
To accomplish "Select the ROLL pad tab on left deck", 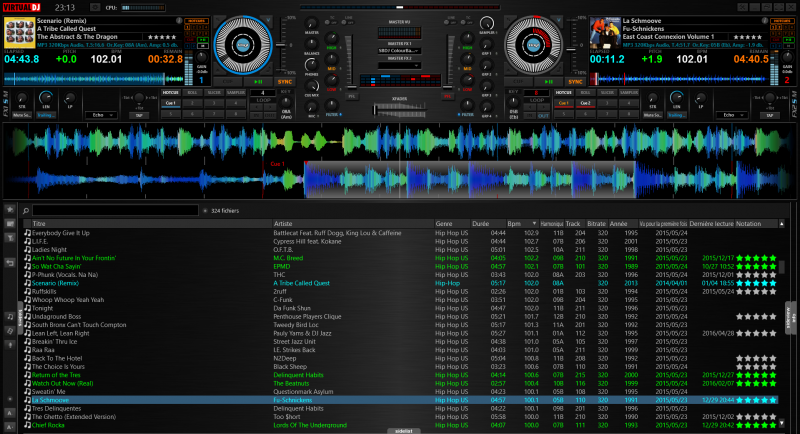I will click(x=192, y=93).
